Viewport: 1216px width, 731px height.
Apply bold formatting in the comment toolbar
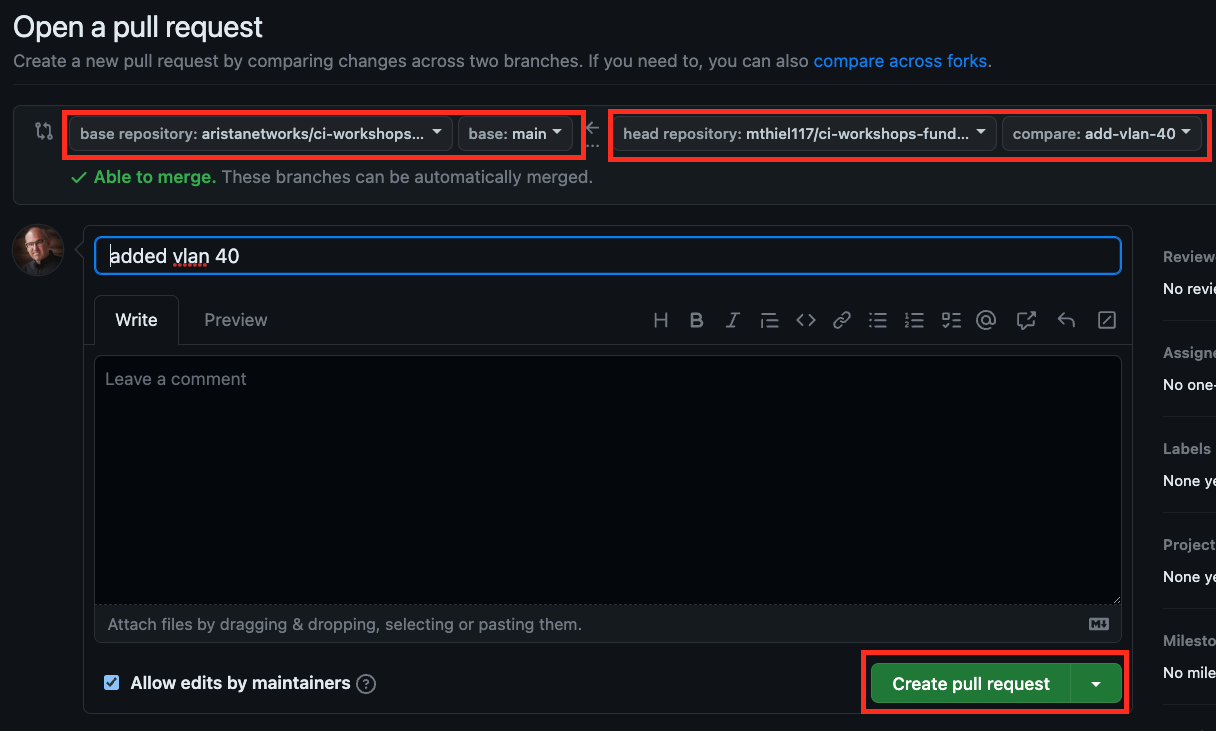[697, 320]
